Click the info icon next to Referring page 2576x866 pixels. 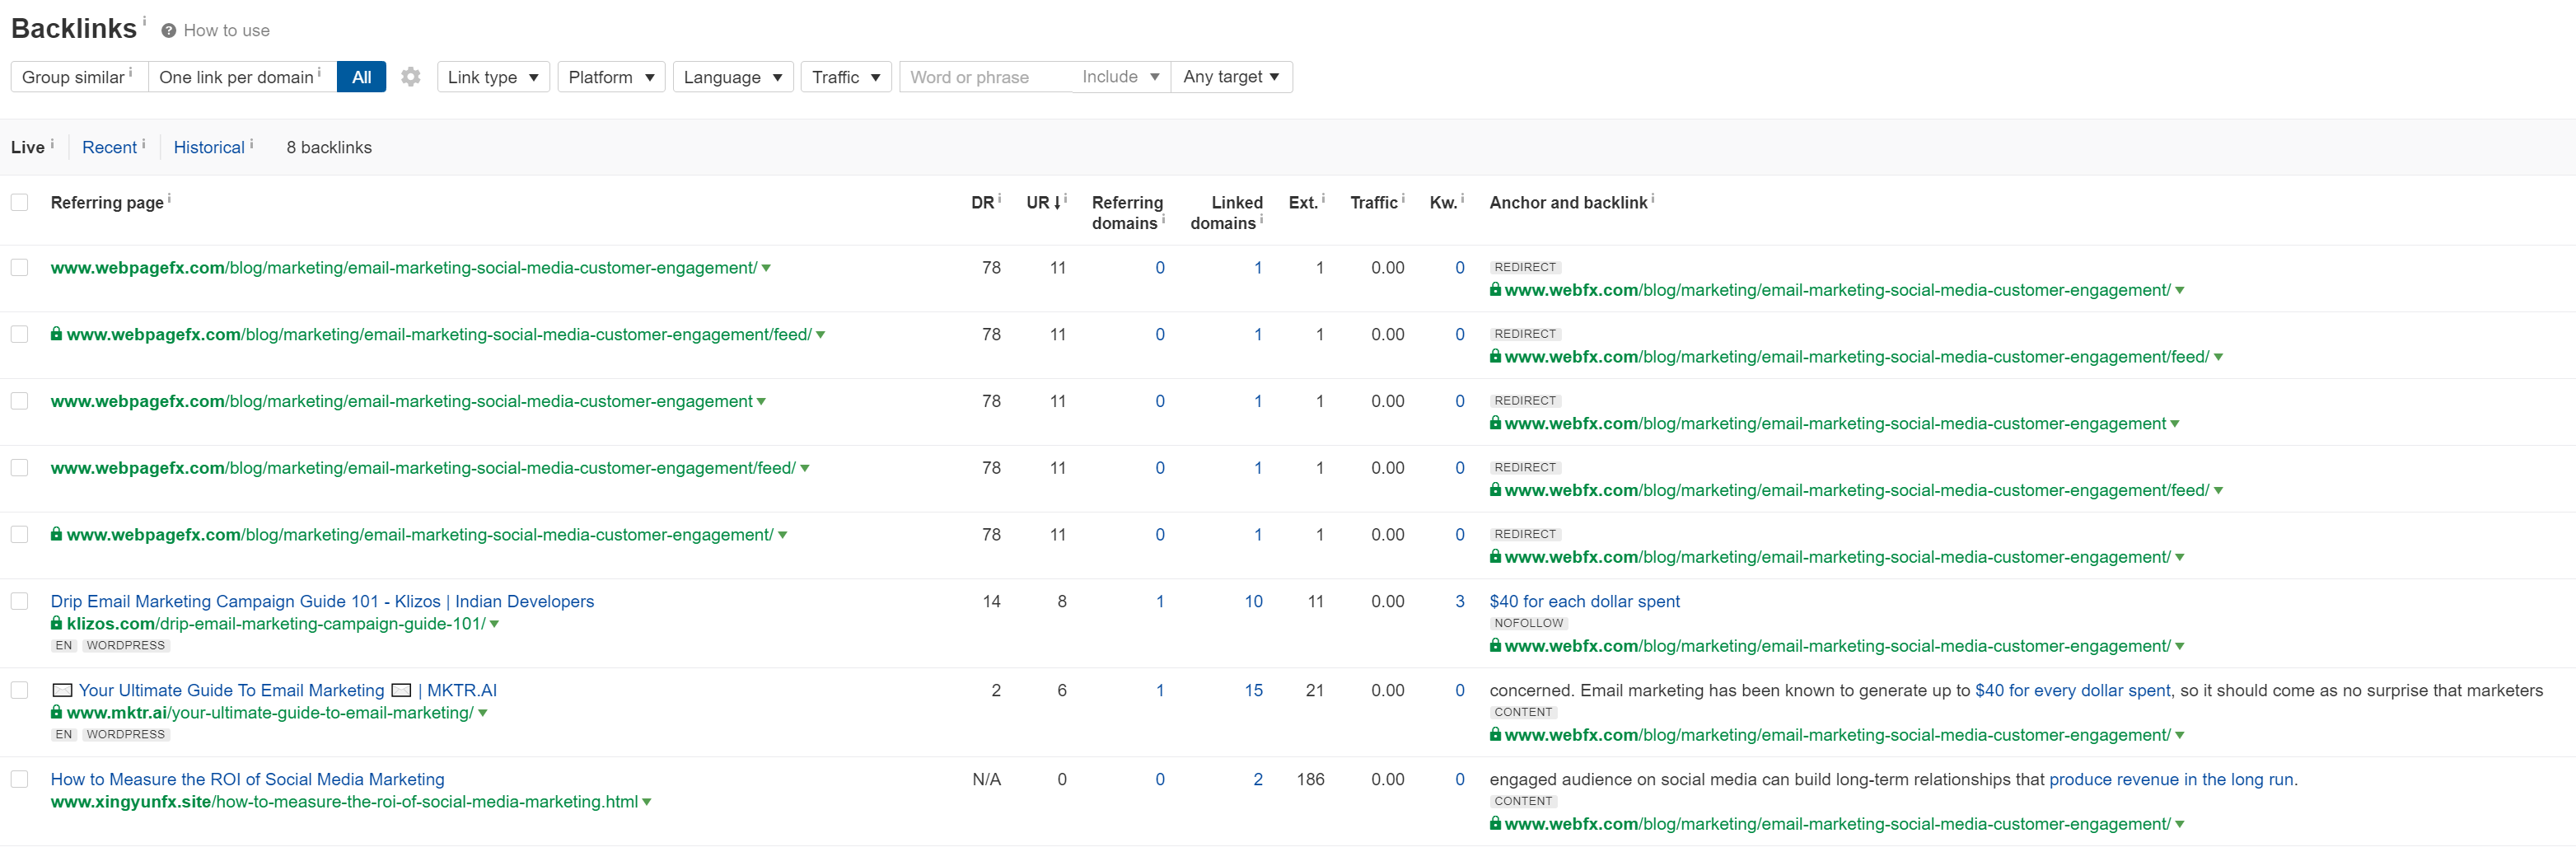click(x=169, y=198)
